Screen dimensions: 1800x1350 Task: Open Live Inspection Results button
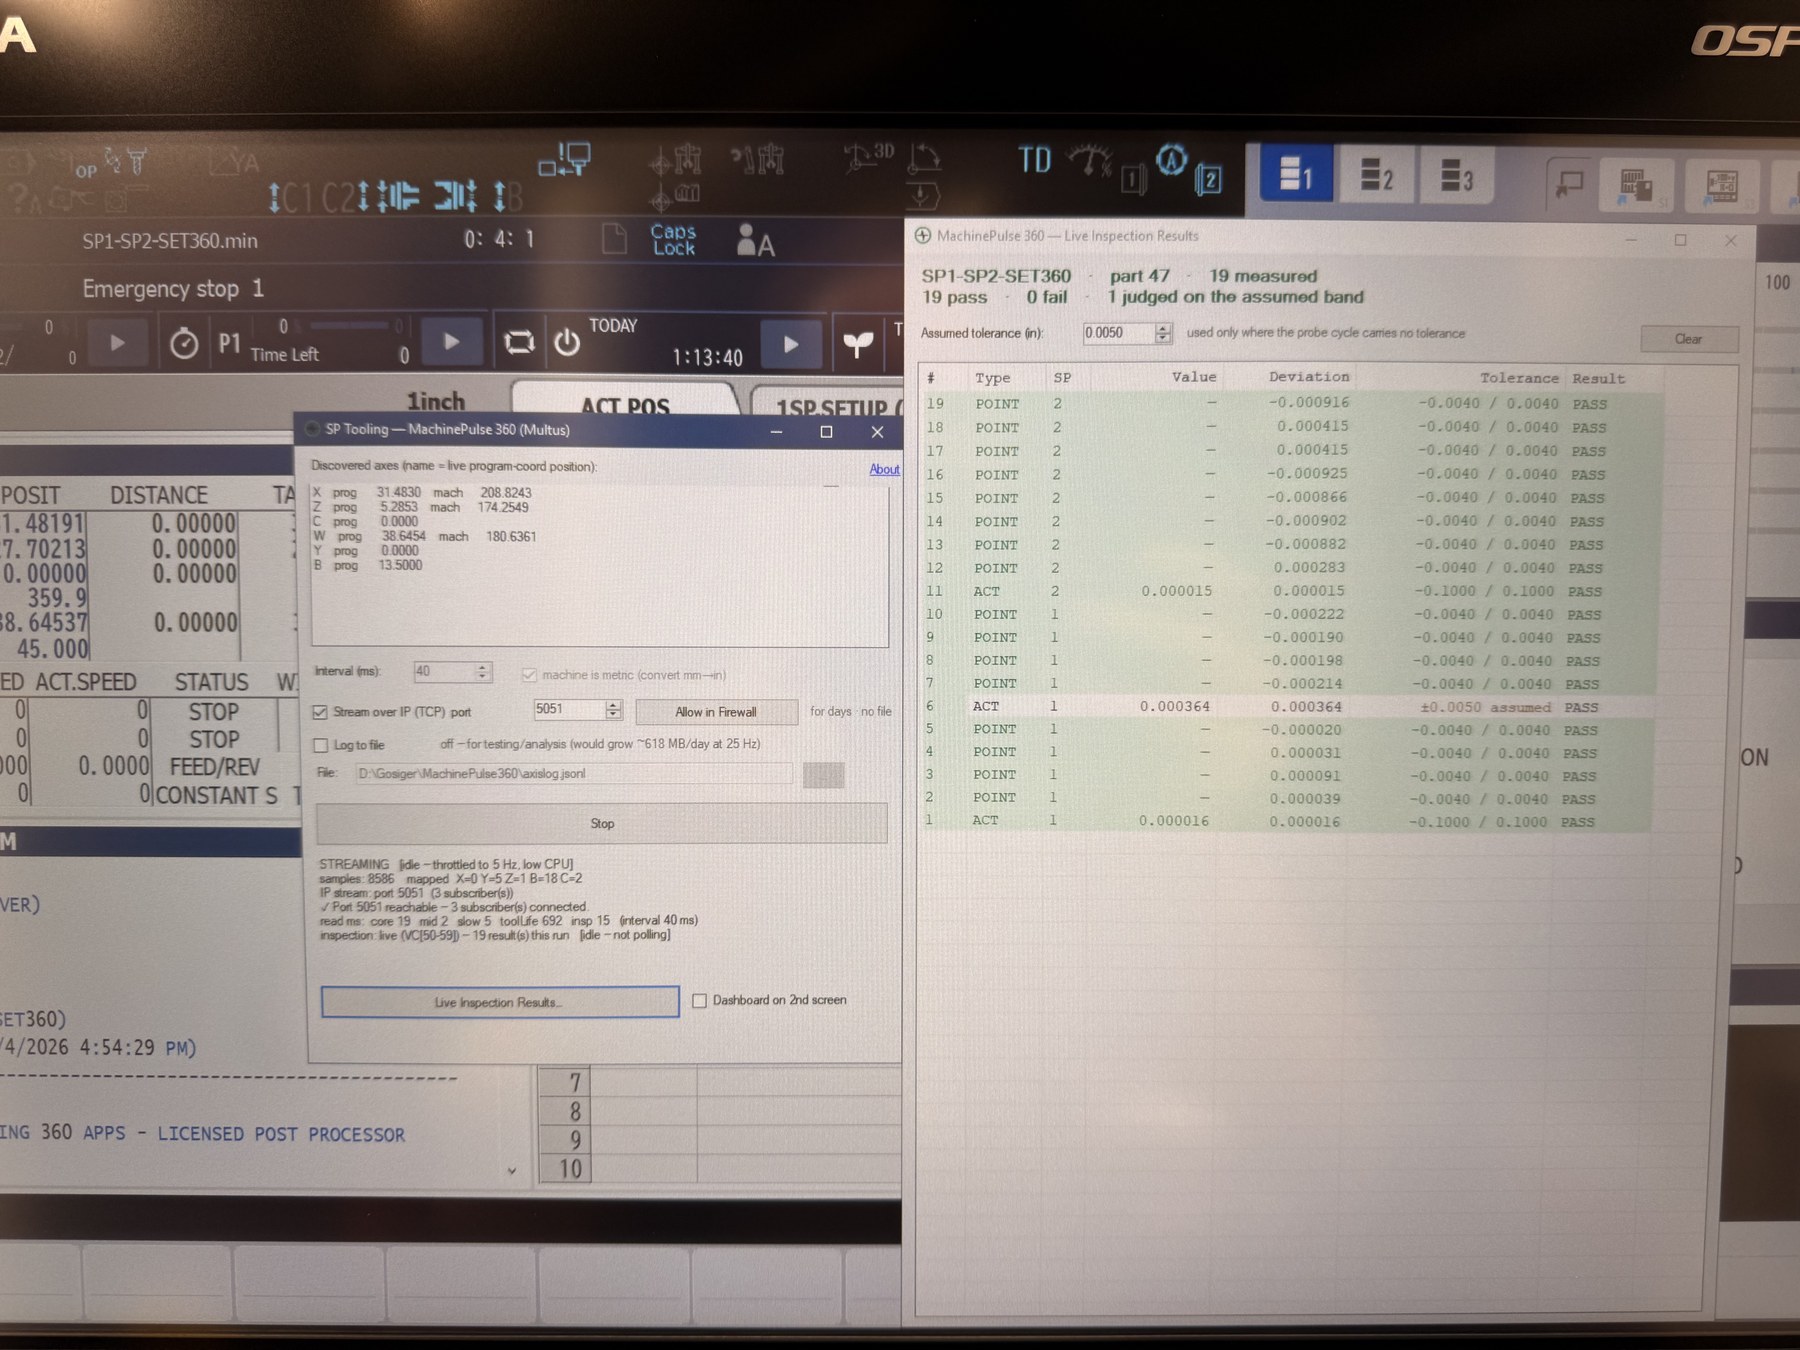[499, 1002]
